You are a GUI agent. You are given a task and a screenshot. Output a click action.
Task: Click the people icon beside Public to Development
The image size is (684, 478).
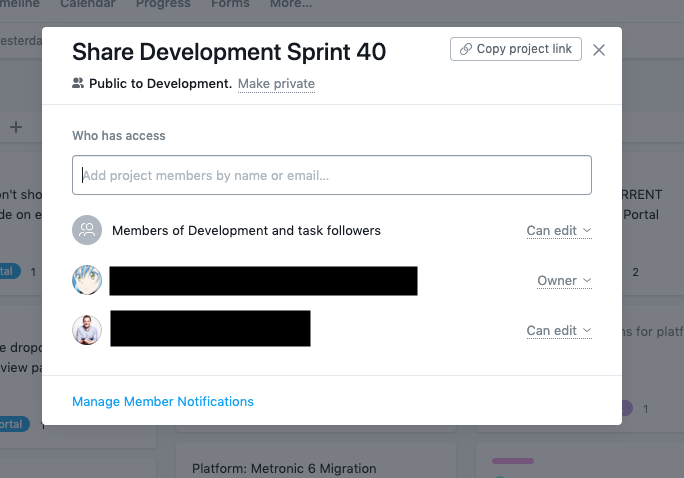78,84
